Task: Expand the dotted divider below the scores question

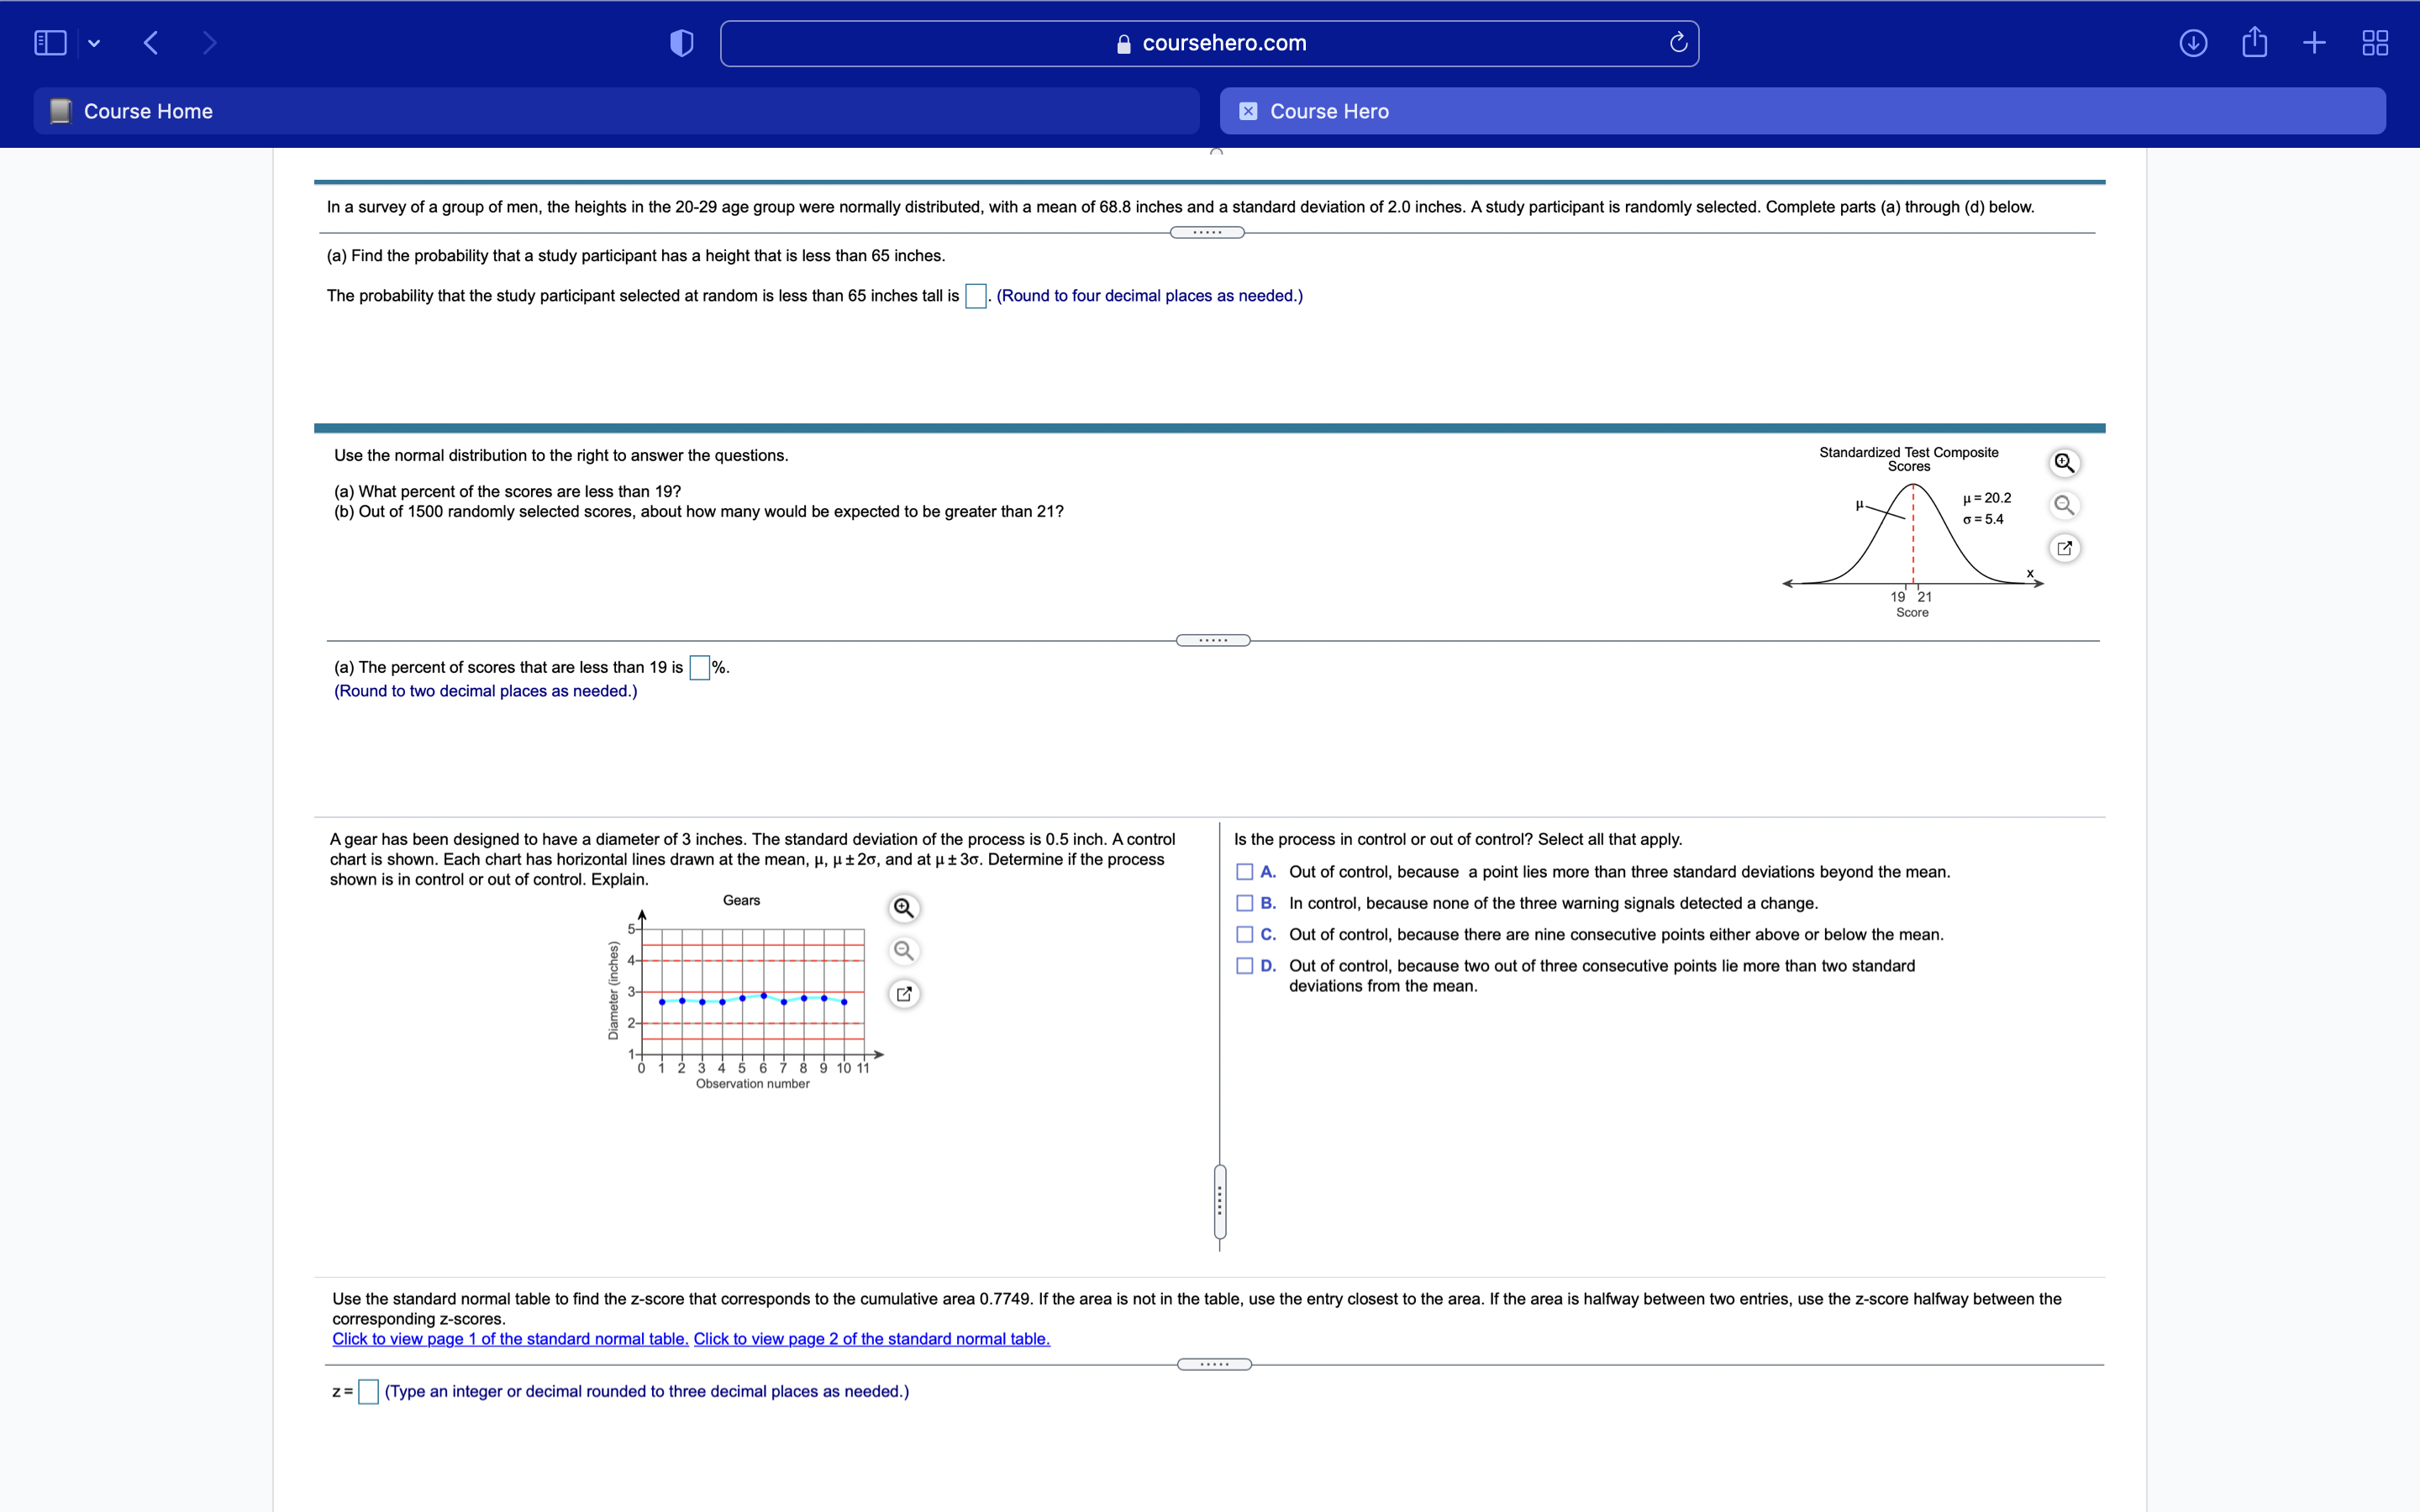Action: [1212, 639]
